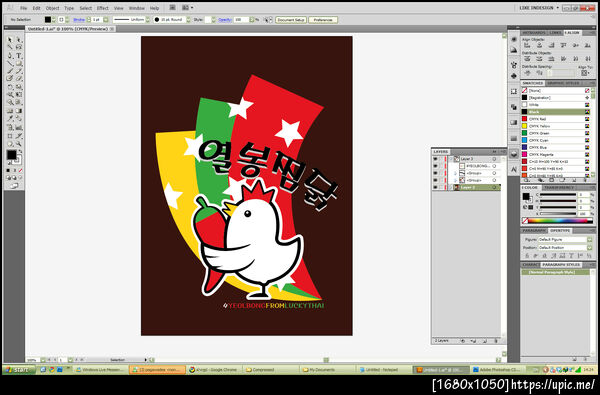Create new layer from Layers panel footer

click(484, 340)
